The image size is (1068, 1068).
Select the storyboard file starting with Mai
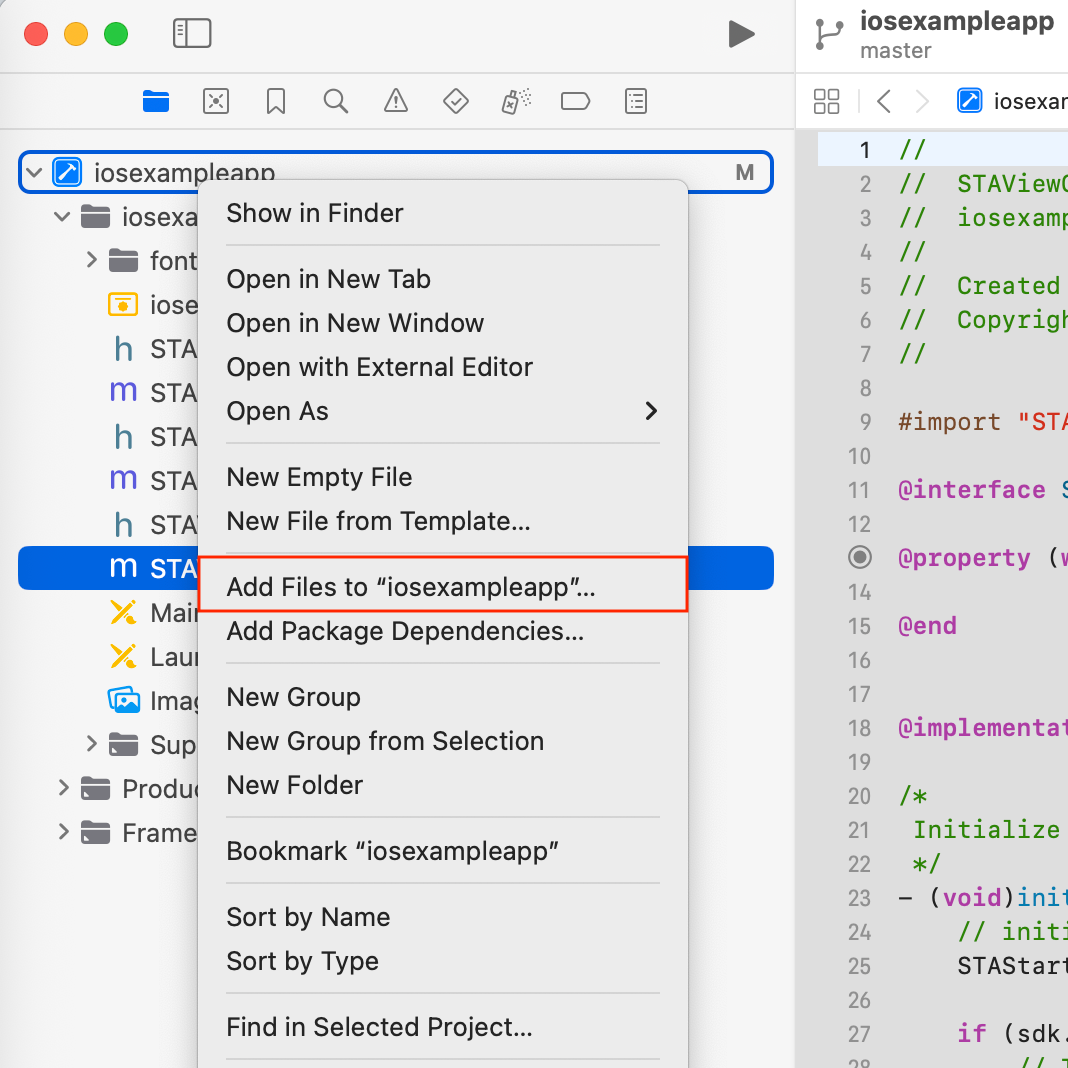coord(153,612)
